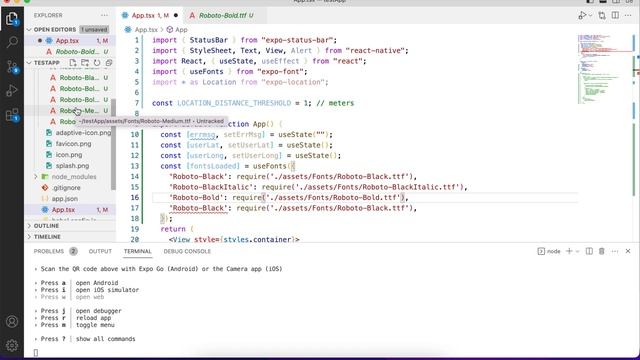Open the DEBUG CONSOLE panel tab

coord(187,251)
